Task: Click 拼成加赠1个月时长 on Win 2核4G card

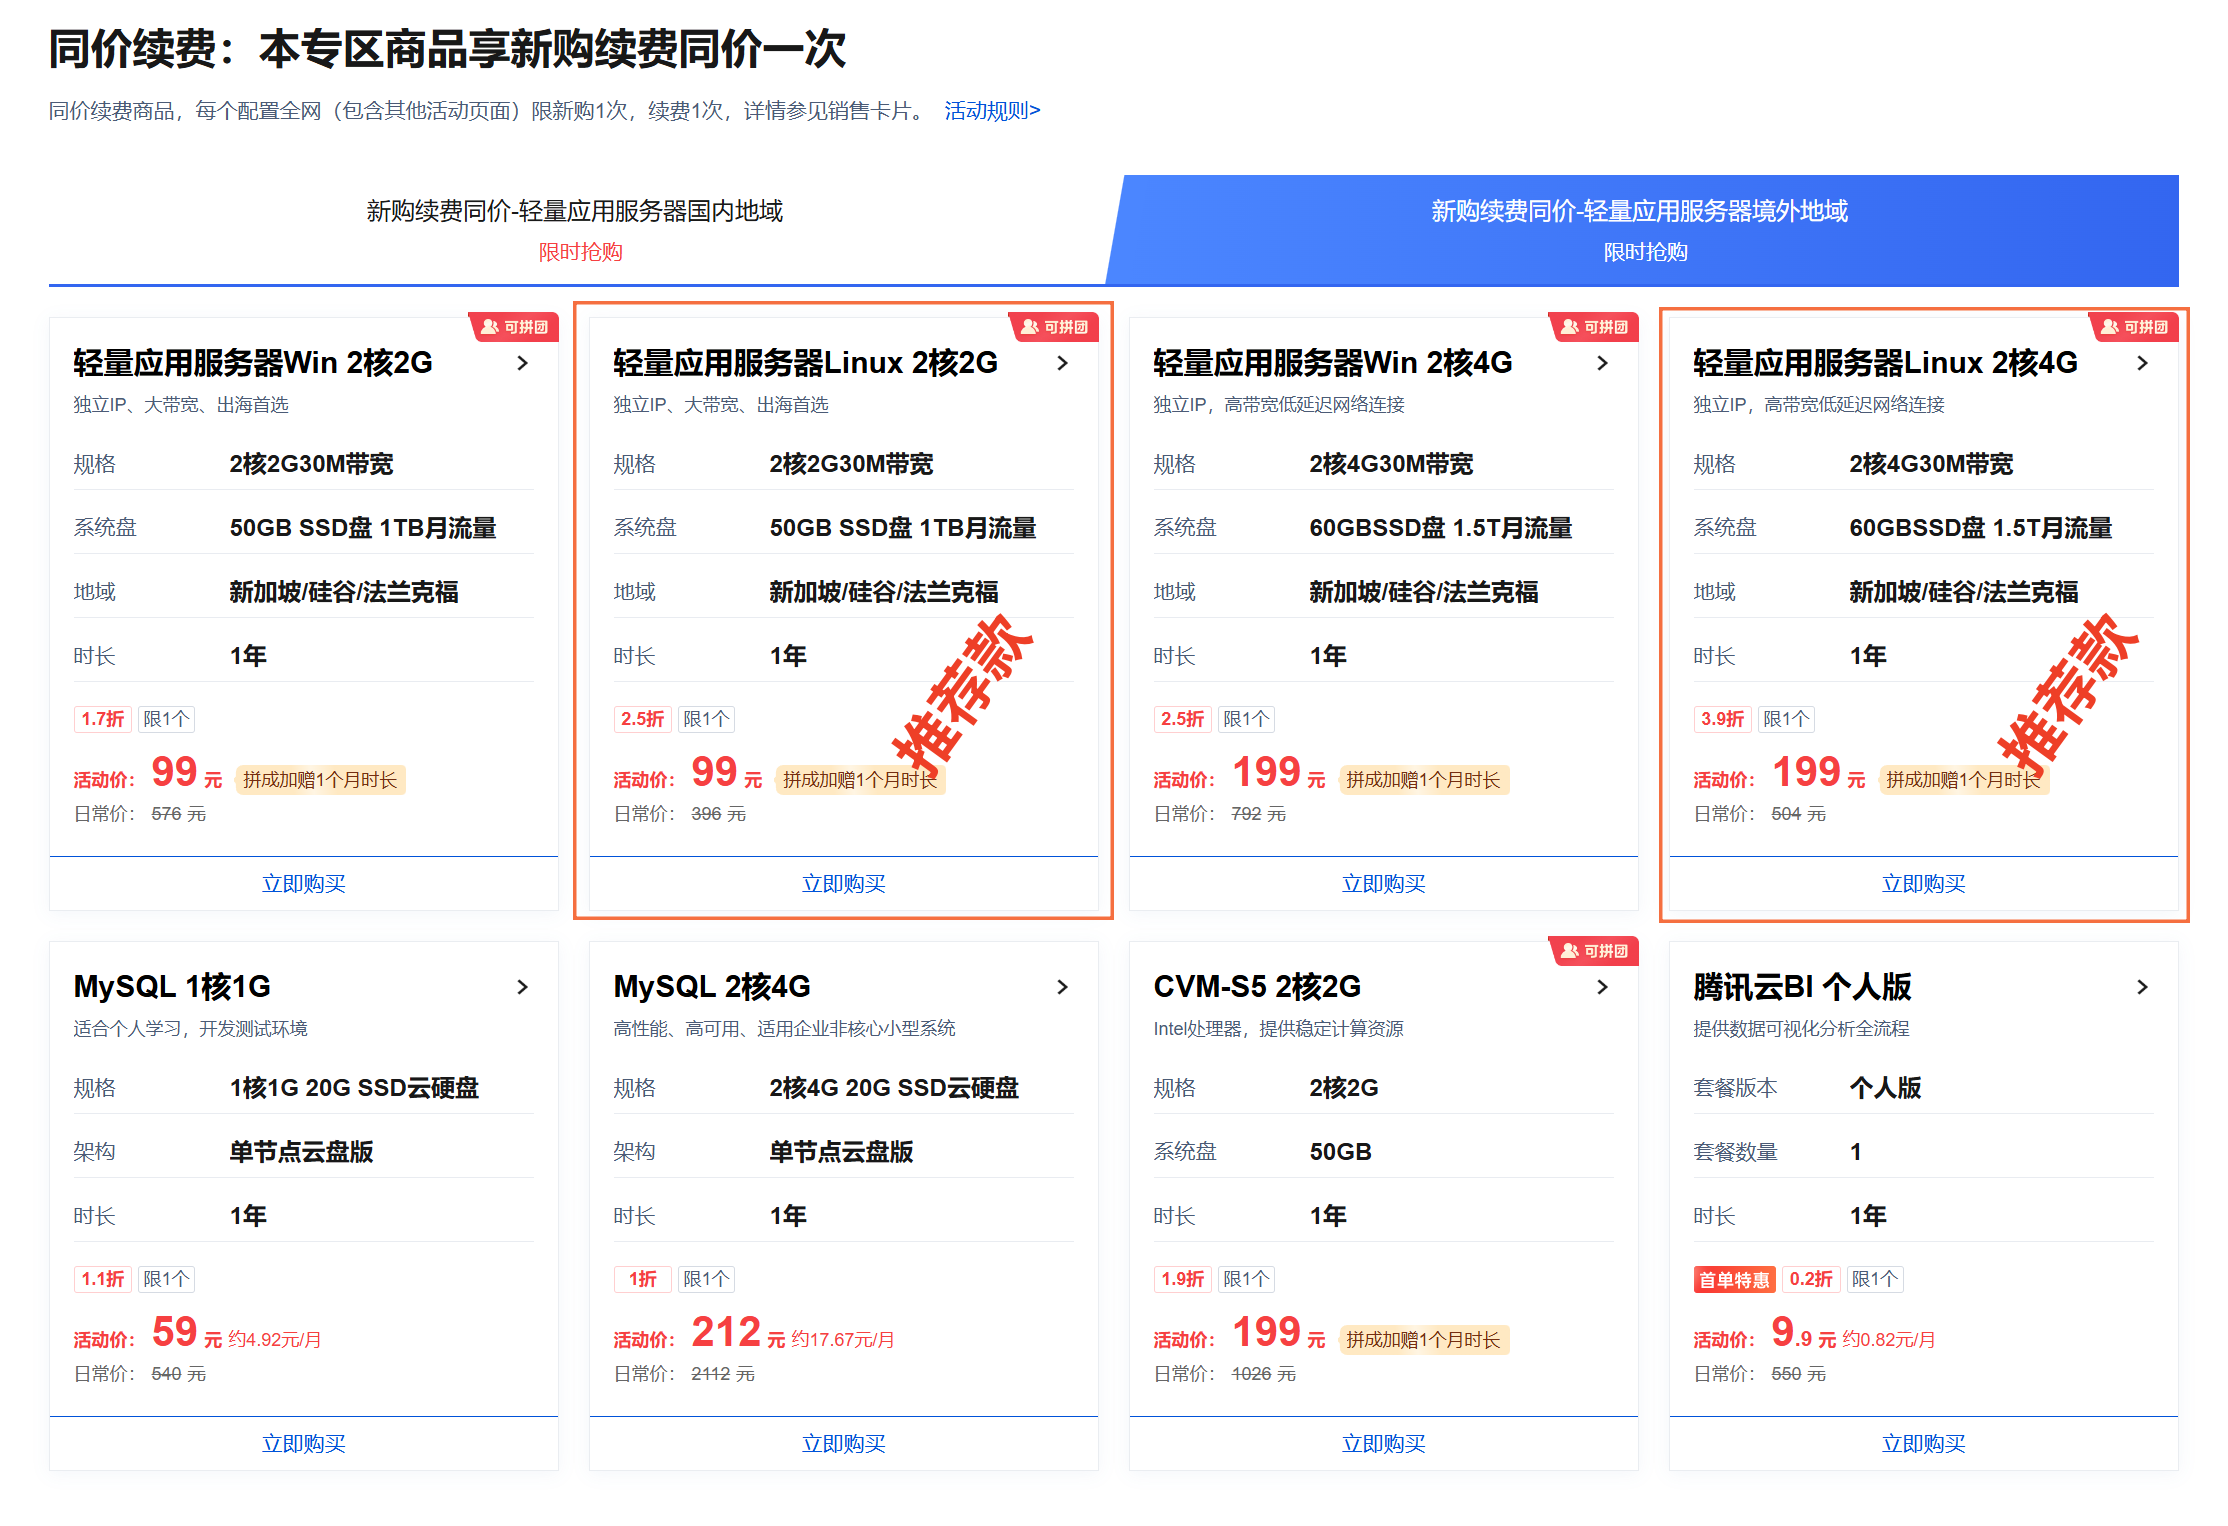Action: click(x=1423, y=780)
